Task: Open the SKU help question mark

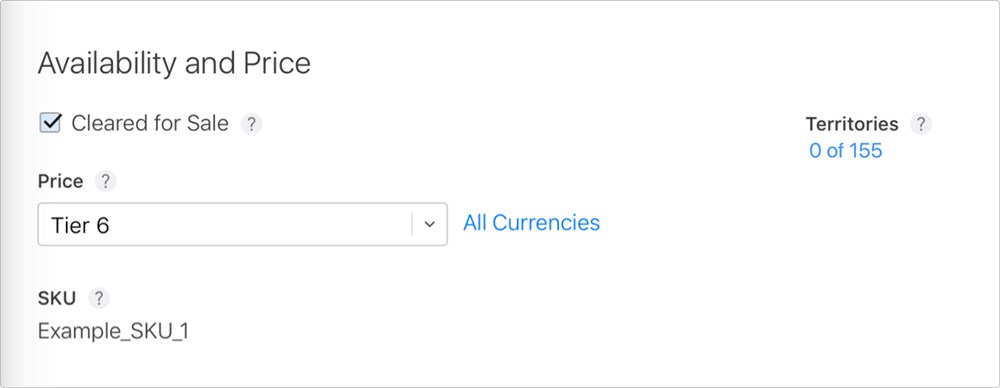Action: point(99,298)
